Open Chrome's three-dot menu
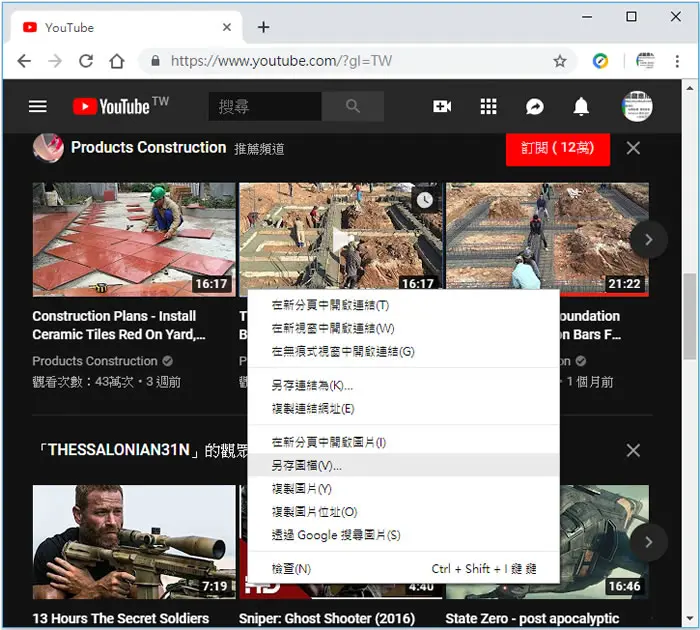Viewport: 700px width, 630px height. 677,61
